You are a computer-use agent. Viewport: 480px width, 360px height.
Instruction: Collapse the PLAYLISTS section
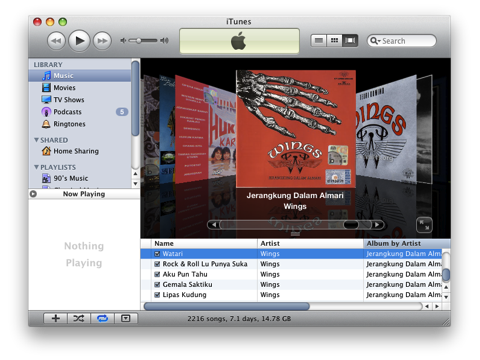(x=36, y=167)
